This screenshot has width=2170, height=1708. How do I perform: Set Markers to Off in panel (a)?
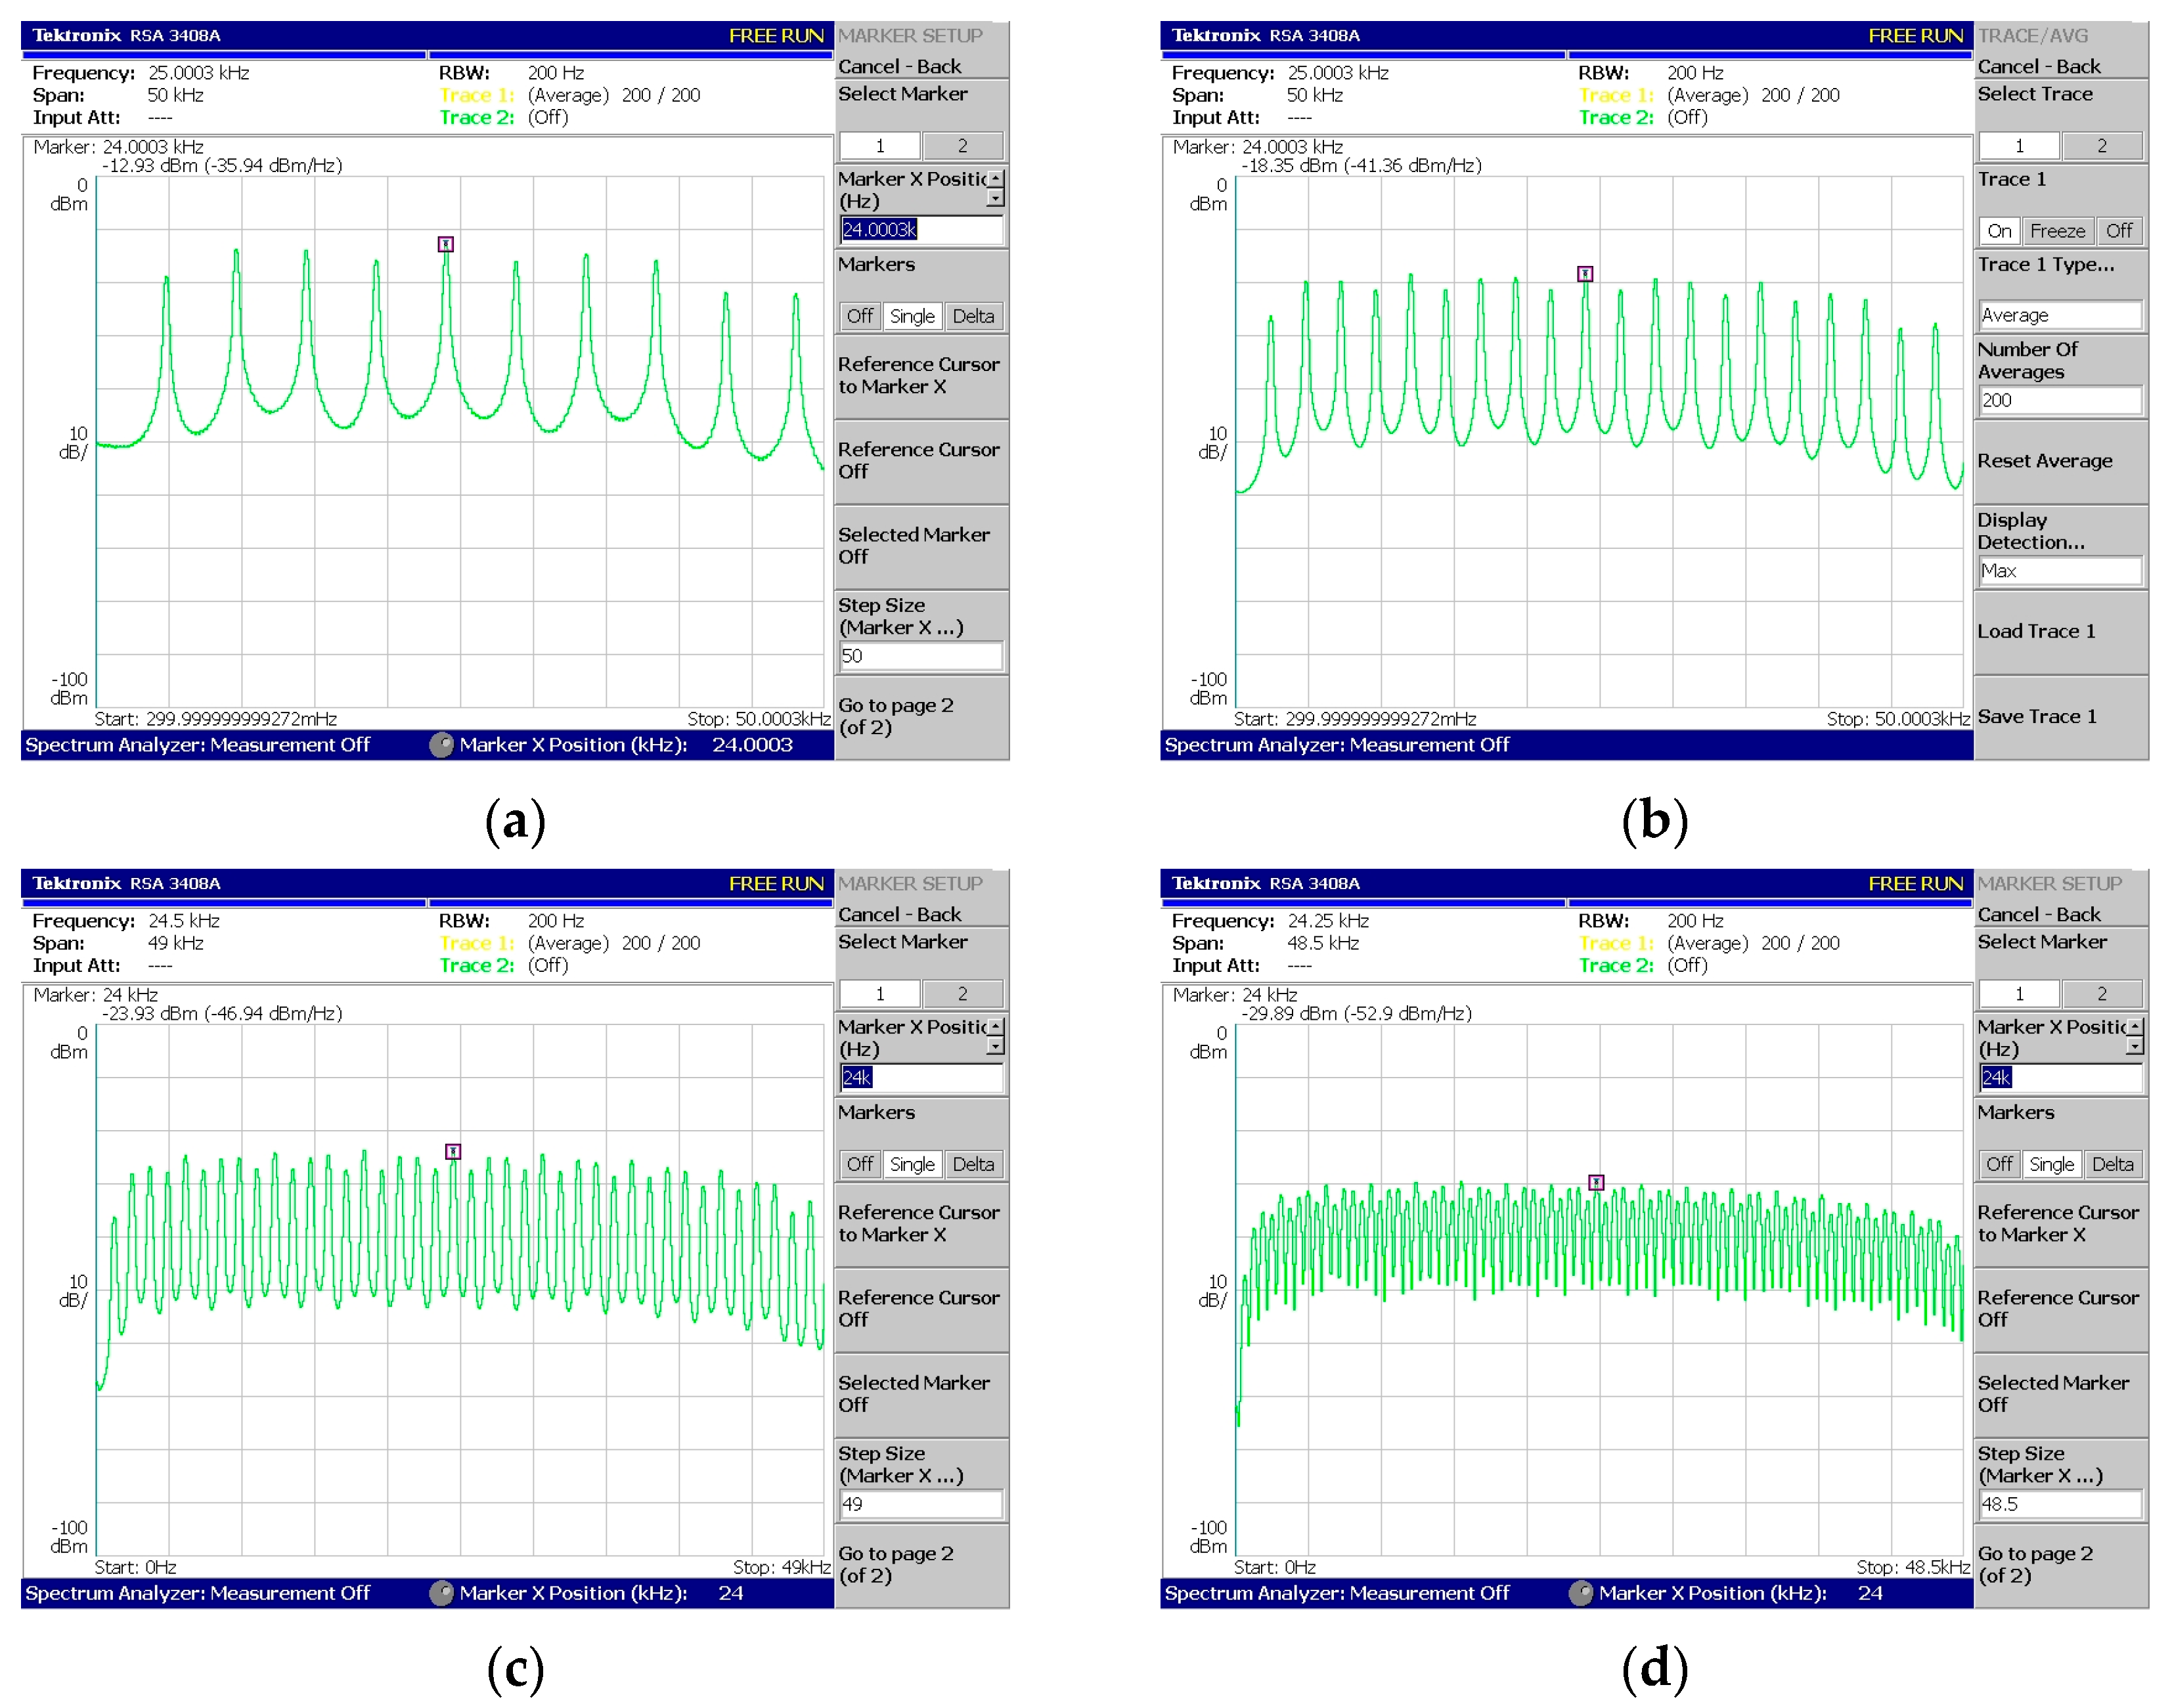coord(860,316)
